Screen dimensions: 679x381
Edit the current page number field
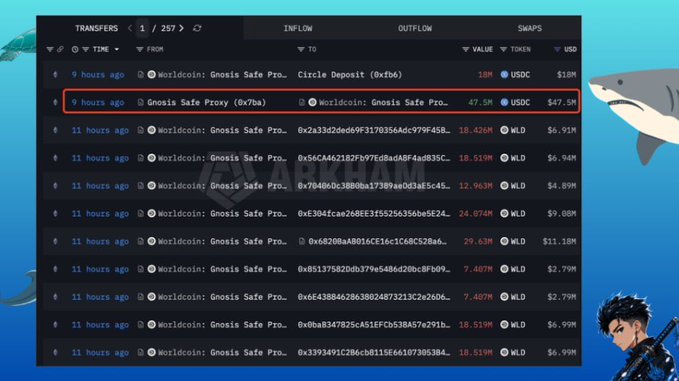pyautogui.click(x=142, y=28)
